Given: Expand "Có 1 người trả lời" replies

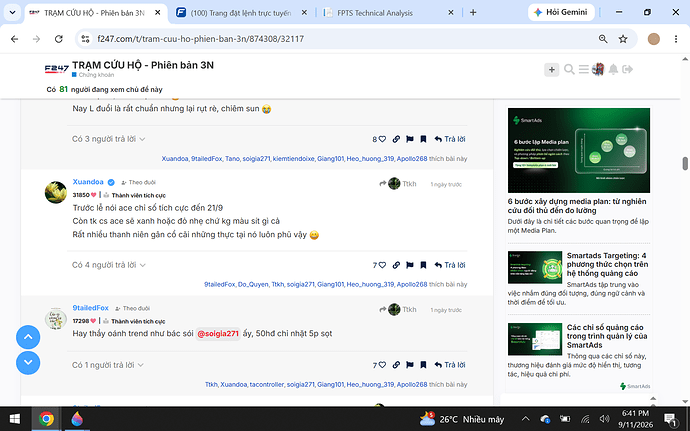Looking at the screenshot, I should (108, 365).
